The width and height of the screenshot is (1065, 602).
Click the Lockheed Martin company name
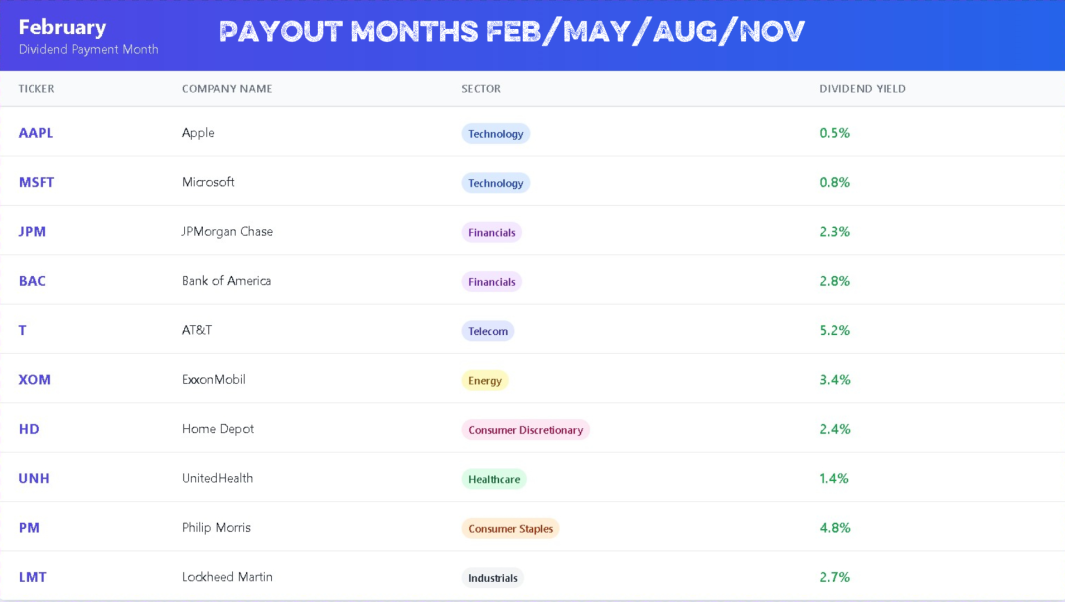click(227, 578)
